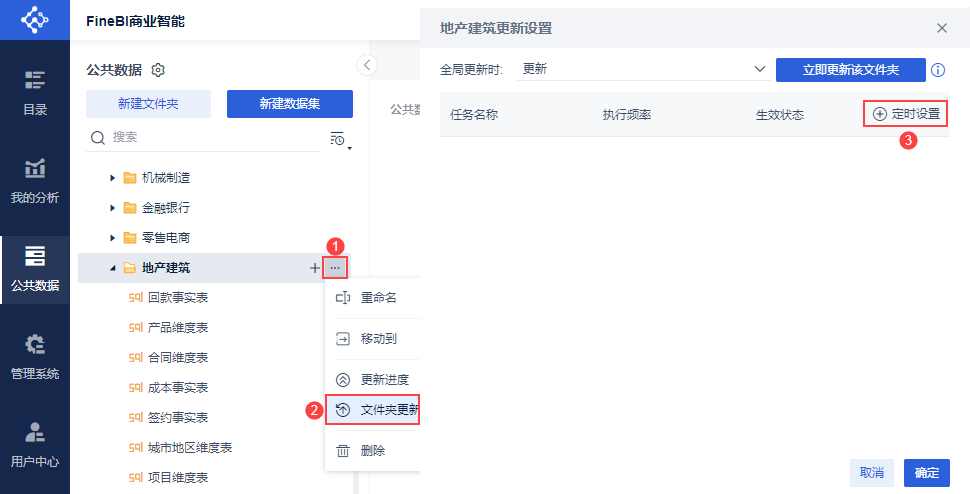This screenshot has height=494, width=970.
Task: Open 我的分析 in the left sidebar
Action: coord(35,181)
